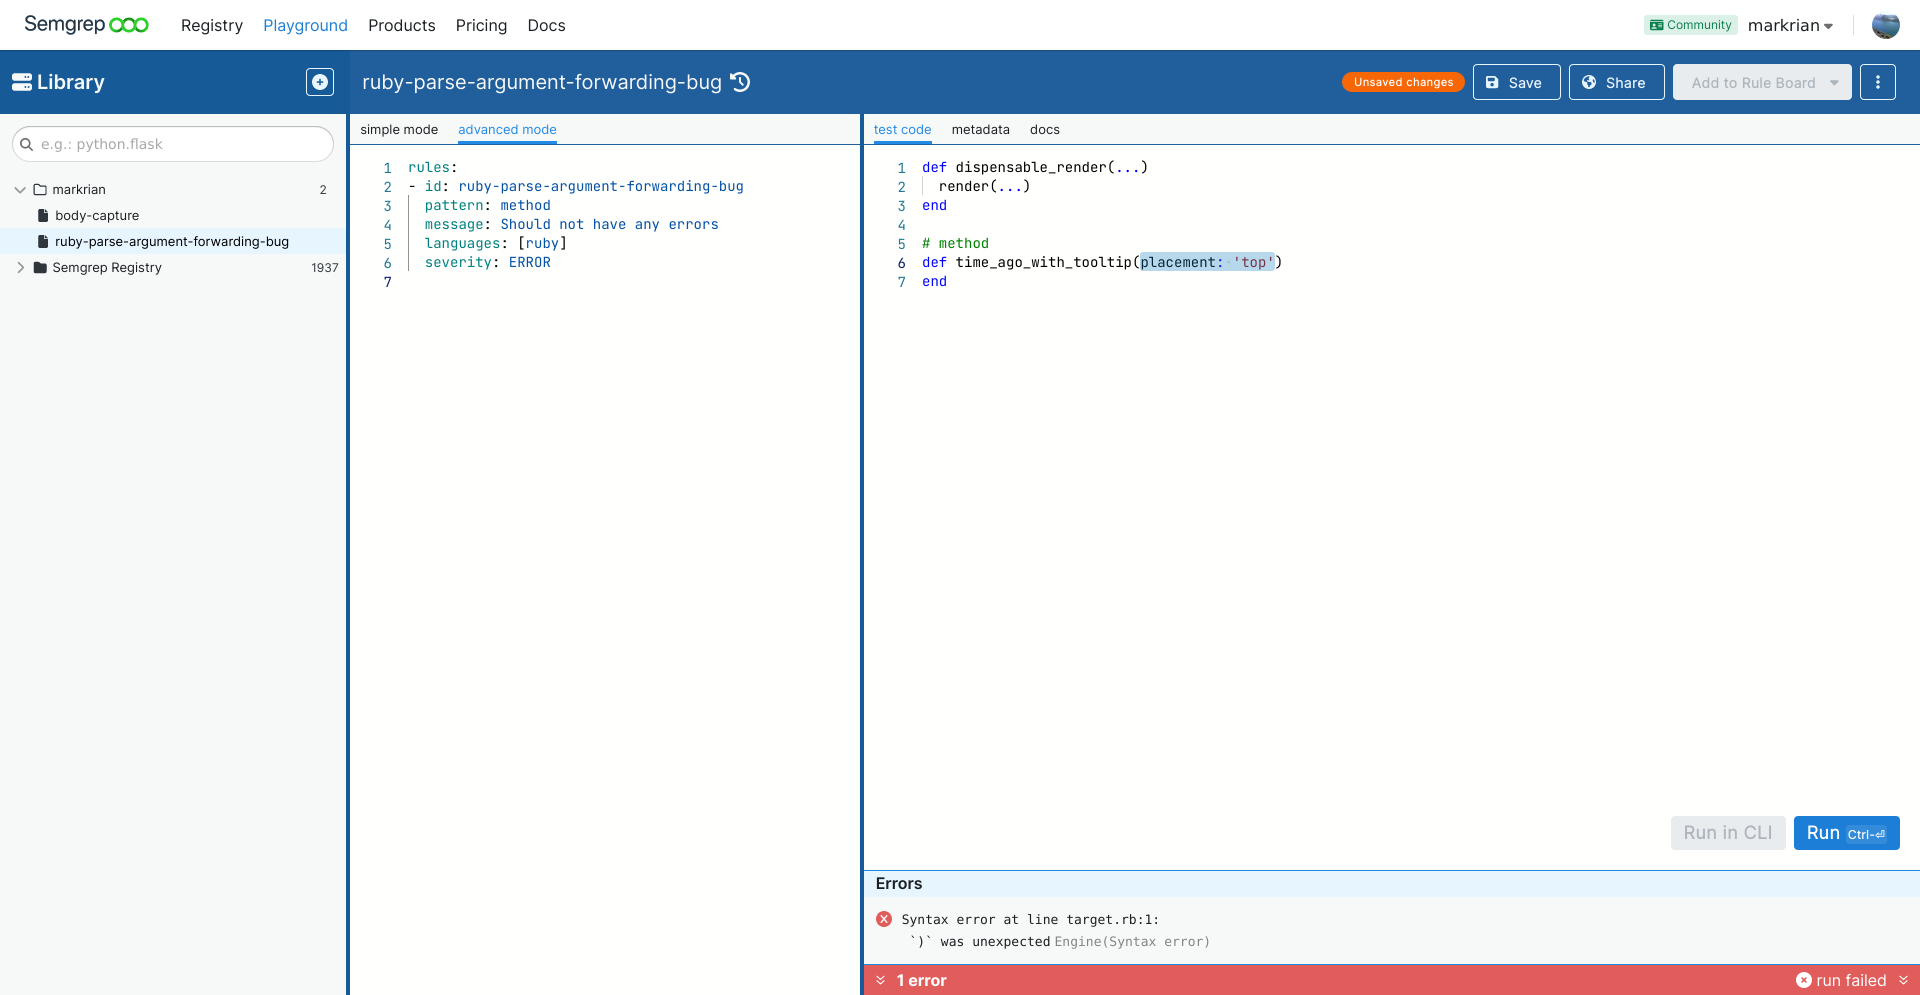Click the Community badge
The width and height of the screenshot is (1920, 995).
(x=1690, y=25)
